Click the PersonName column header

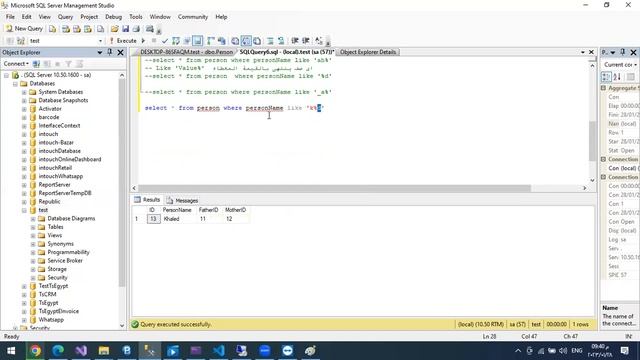pyautogui.click(x=177, y=210)
